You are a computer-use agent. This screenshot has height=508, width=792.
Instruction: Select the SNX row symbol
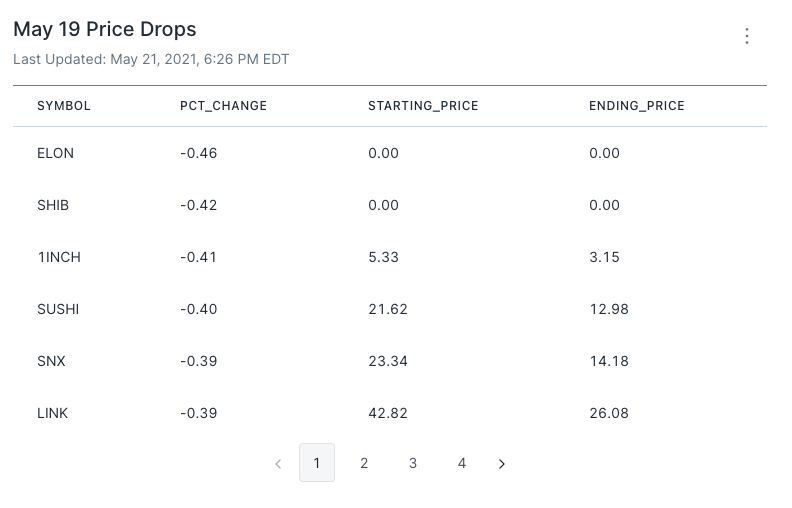click(x=51, y=361)
